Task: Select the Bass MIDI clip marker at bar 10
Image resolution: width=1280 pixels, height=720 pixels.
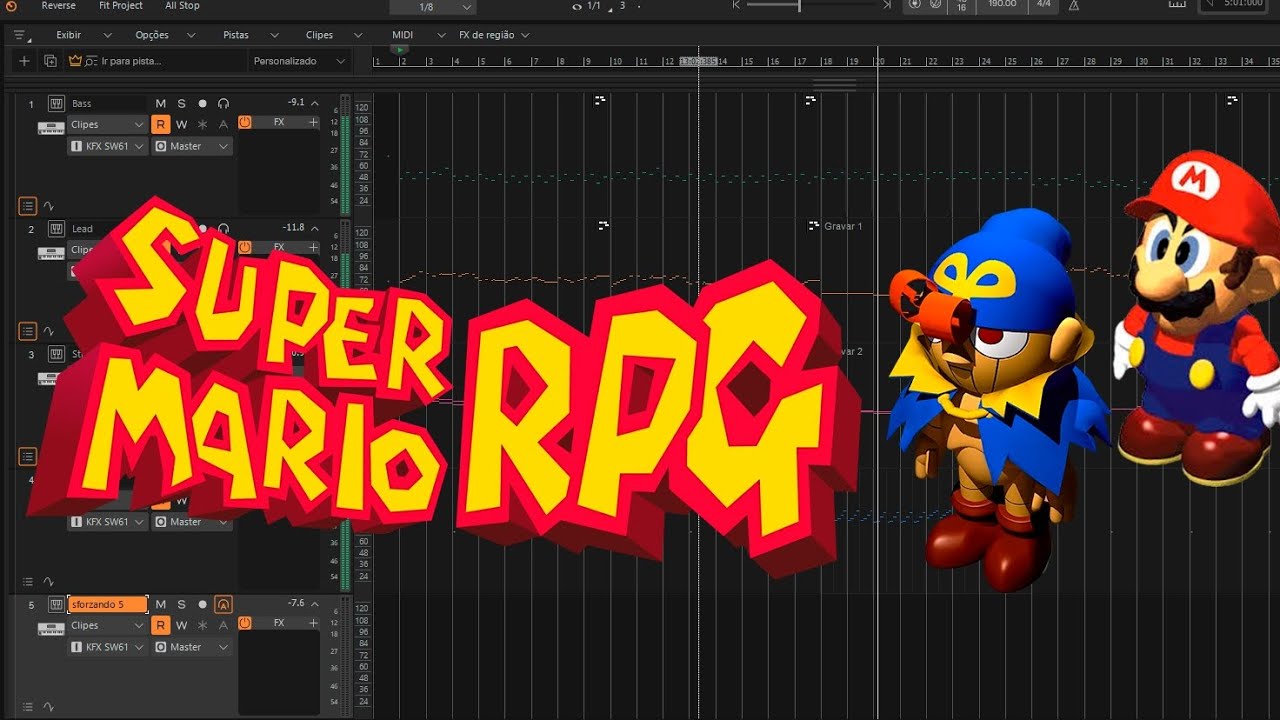Action: pyautogui.click(x=600, y=100)
